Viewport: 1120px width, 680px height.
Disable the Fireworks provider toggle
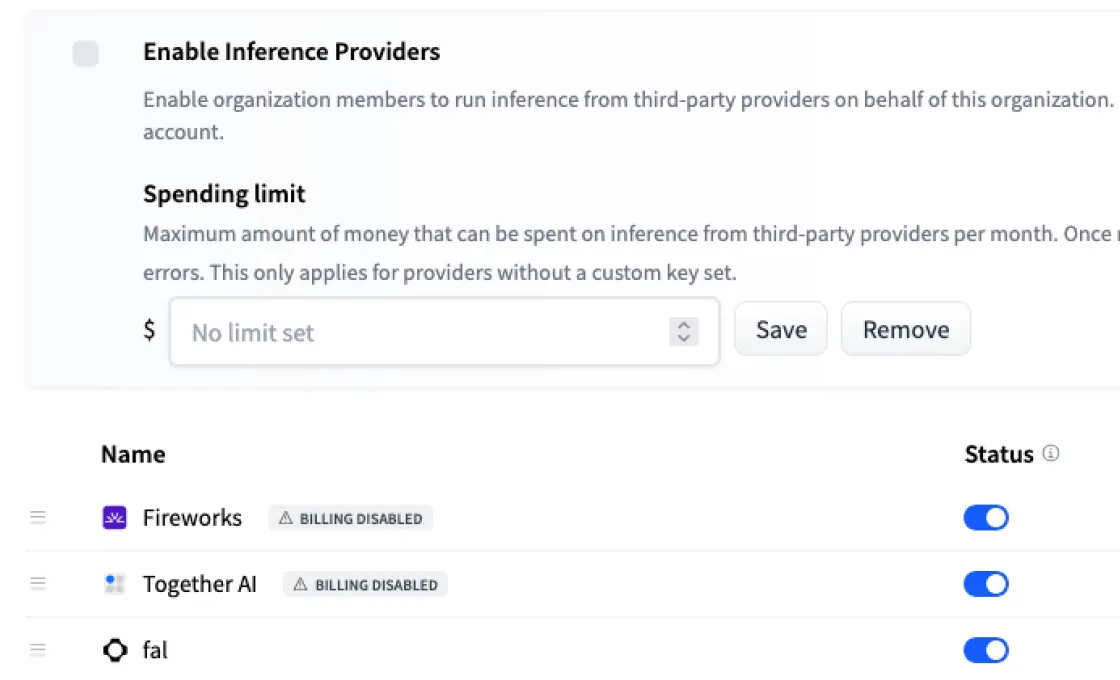tap(986, 517)
